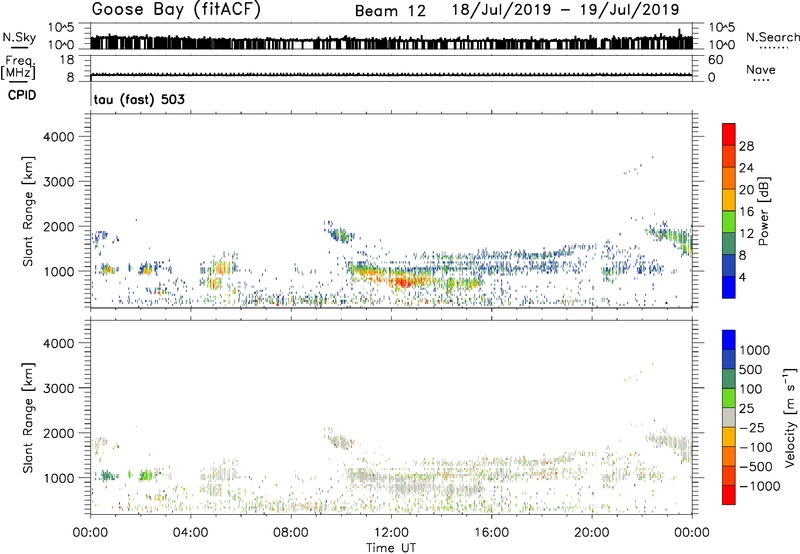Pick the light green 12–16 dB Power segment
Viewport: 800px width, 554px height.
click(x=729, y=221)
